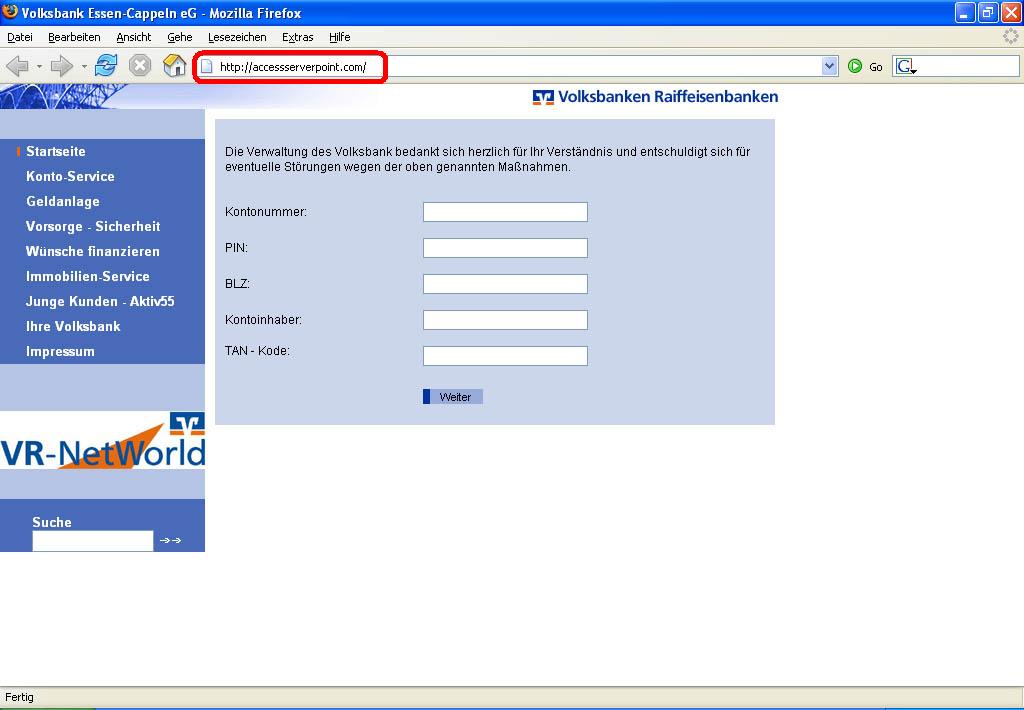Open the Back history dropdown arrow
This screenshot has width=1024, height=710.
click(x=39, y=67)
